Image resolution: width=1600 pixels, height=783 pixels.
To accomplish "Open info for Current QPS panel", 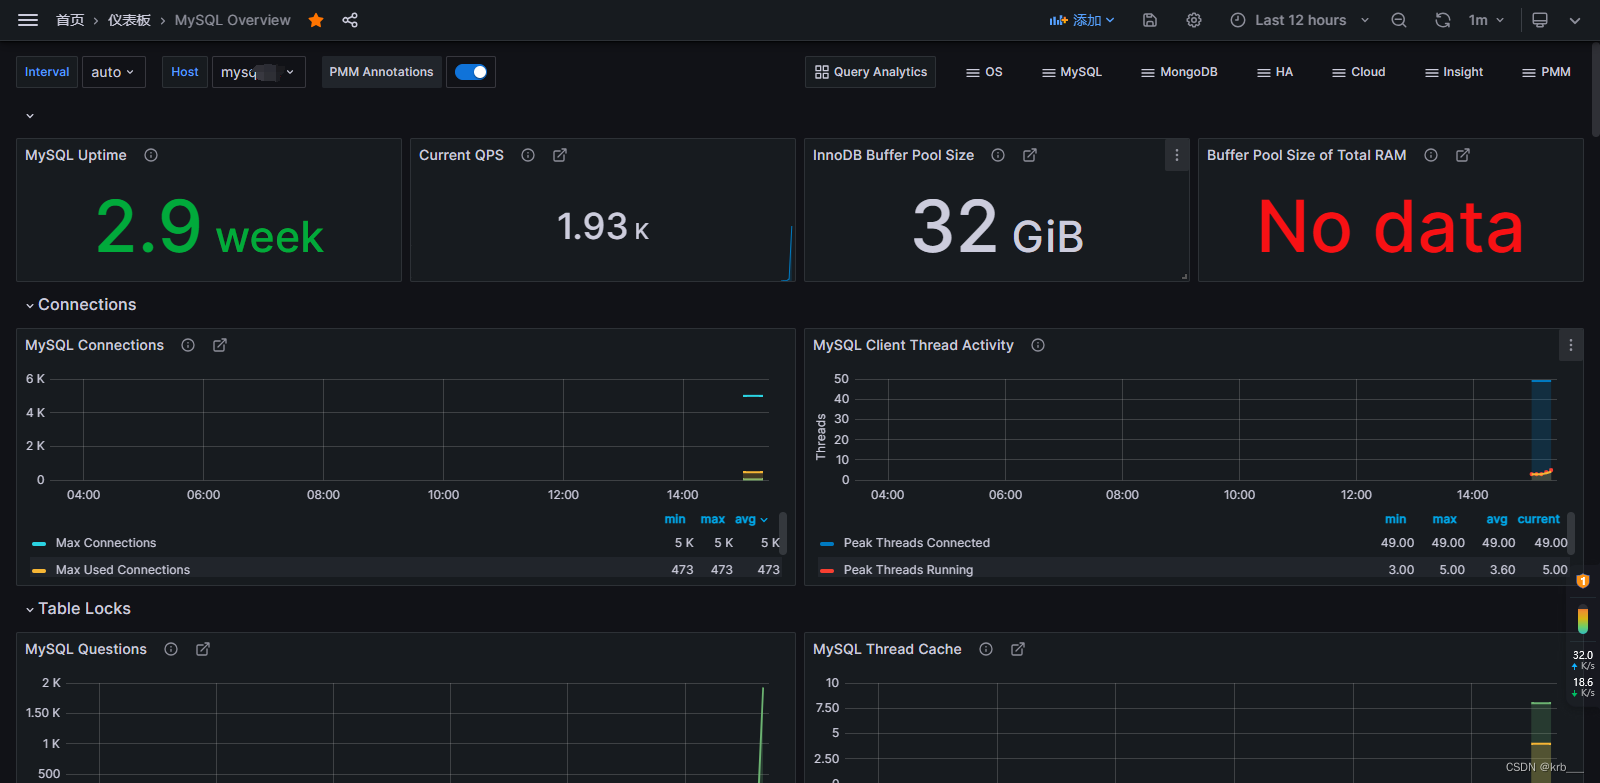I will [528, 155].
